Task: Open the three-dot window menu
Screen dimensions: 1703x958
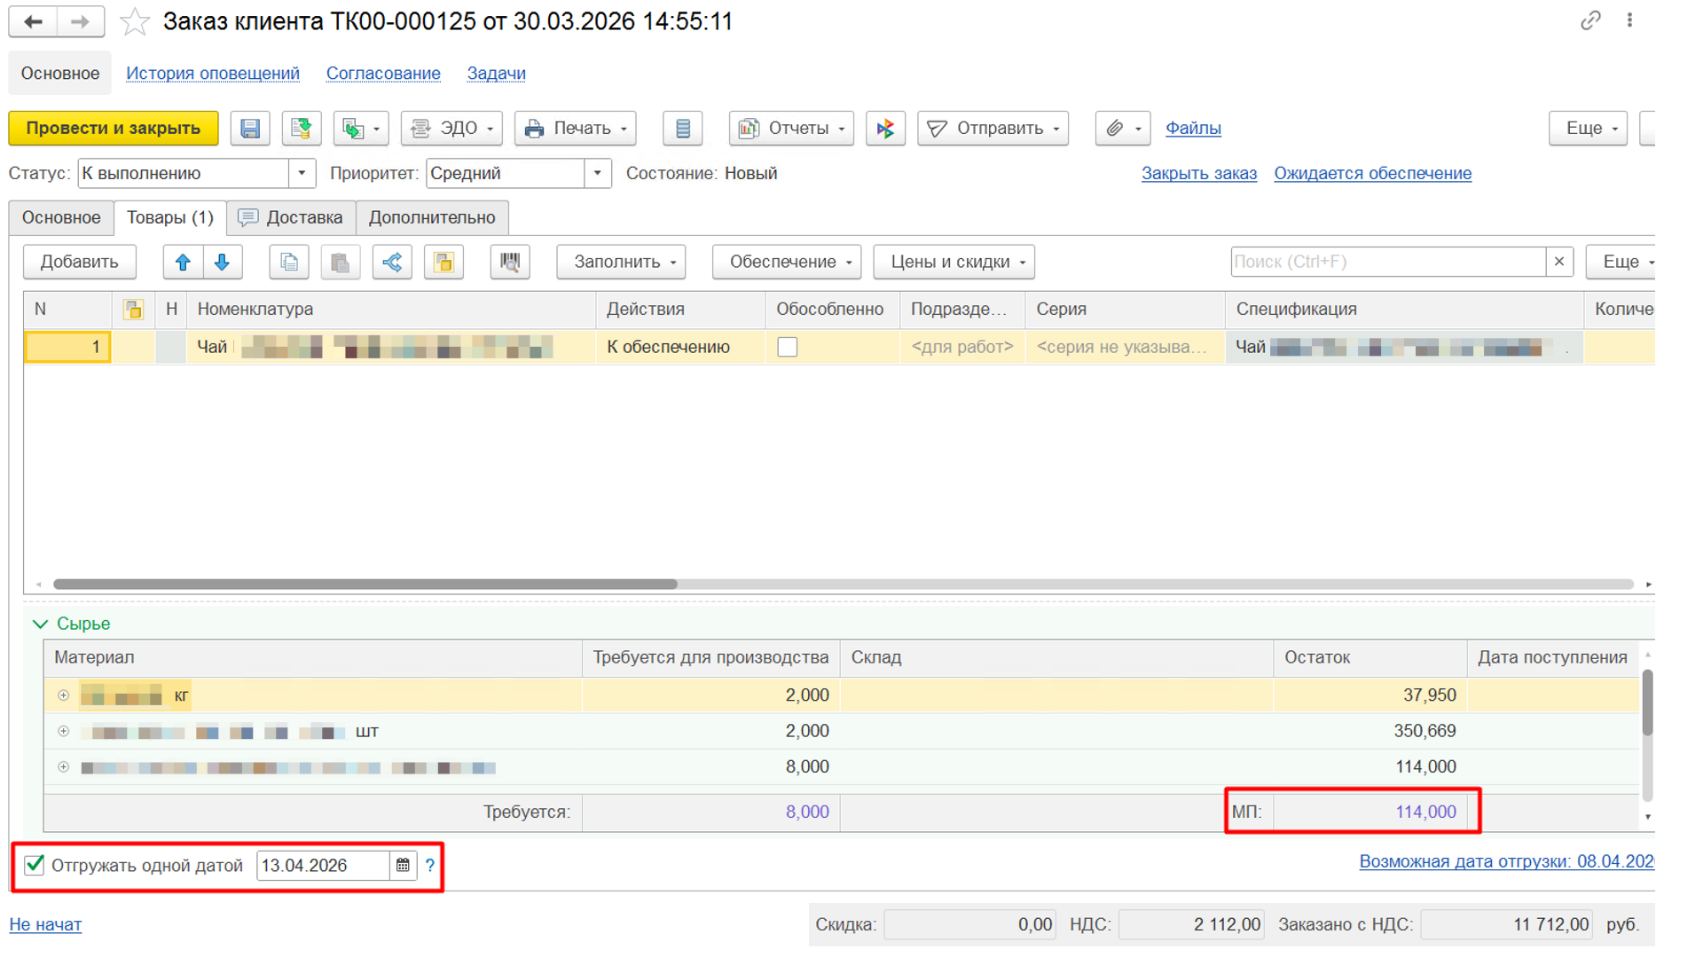Action: pos(1630,21)
